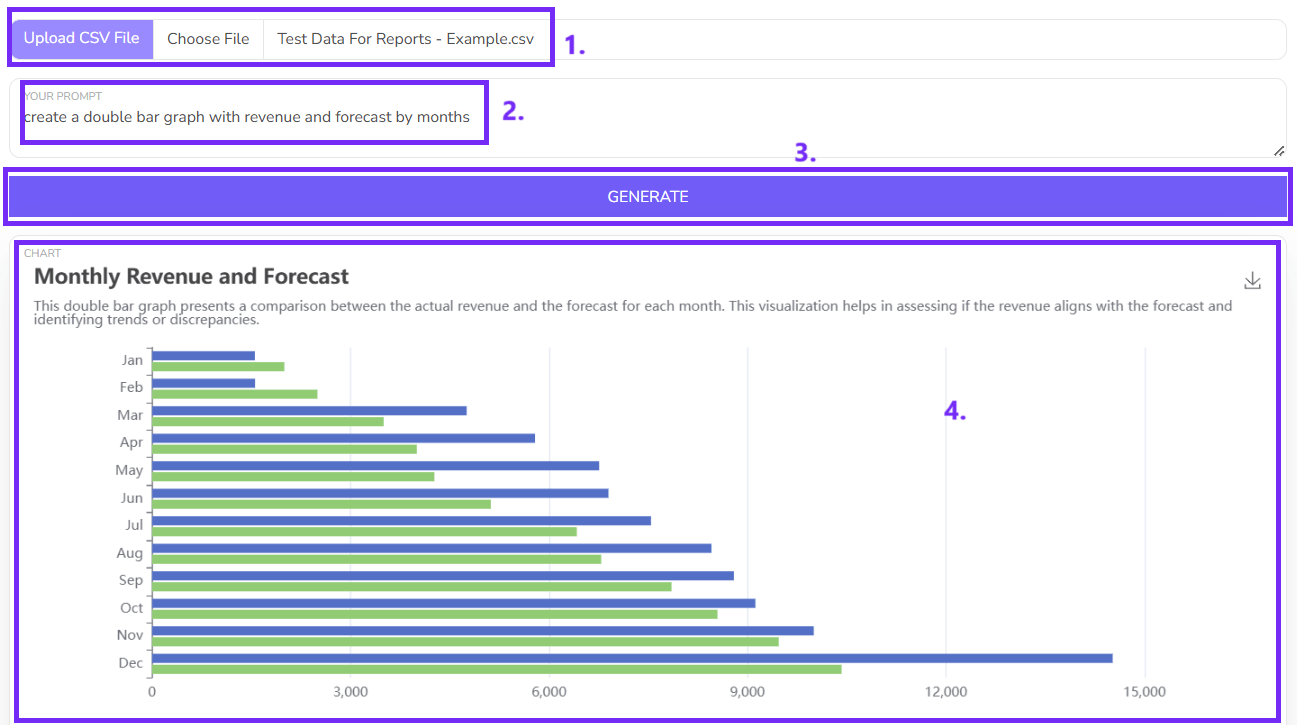Click inside the YOUR PROMPT text field
Screen dimensions: 1297x725
(x=248, y=117)
